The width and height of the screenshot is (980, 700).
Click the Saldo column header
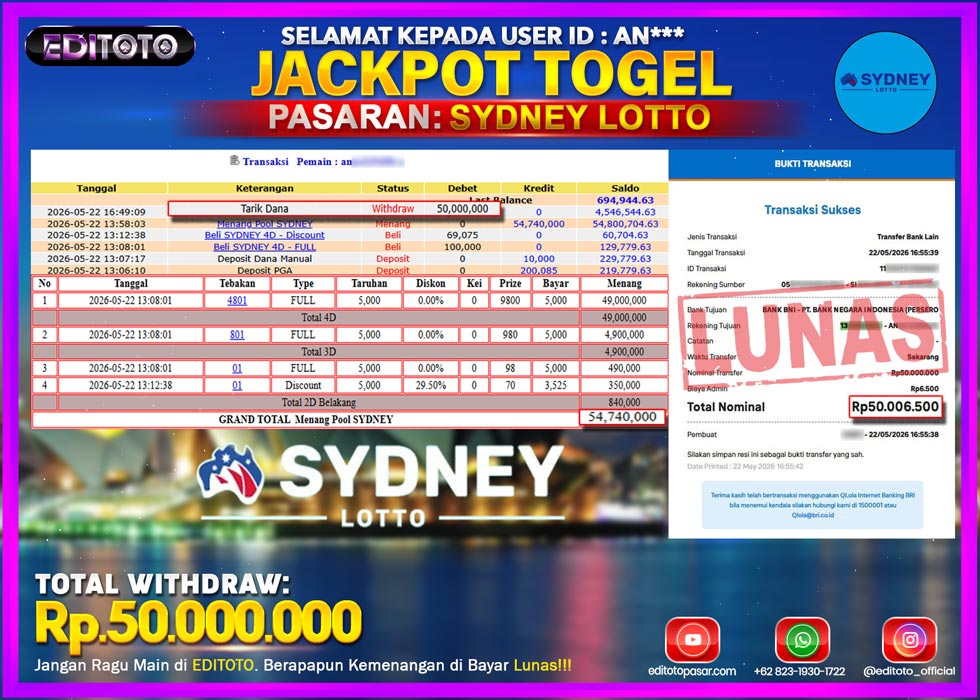tap(625, 188)
